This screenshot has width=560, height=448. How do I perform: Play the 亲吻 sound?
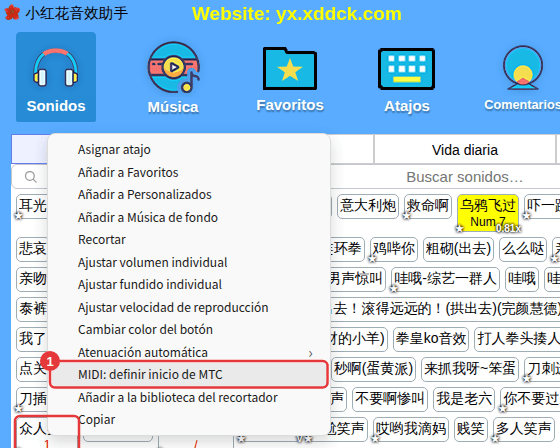[32, 279]
